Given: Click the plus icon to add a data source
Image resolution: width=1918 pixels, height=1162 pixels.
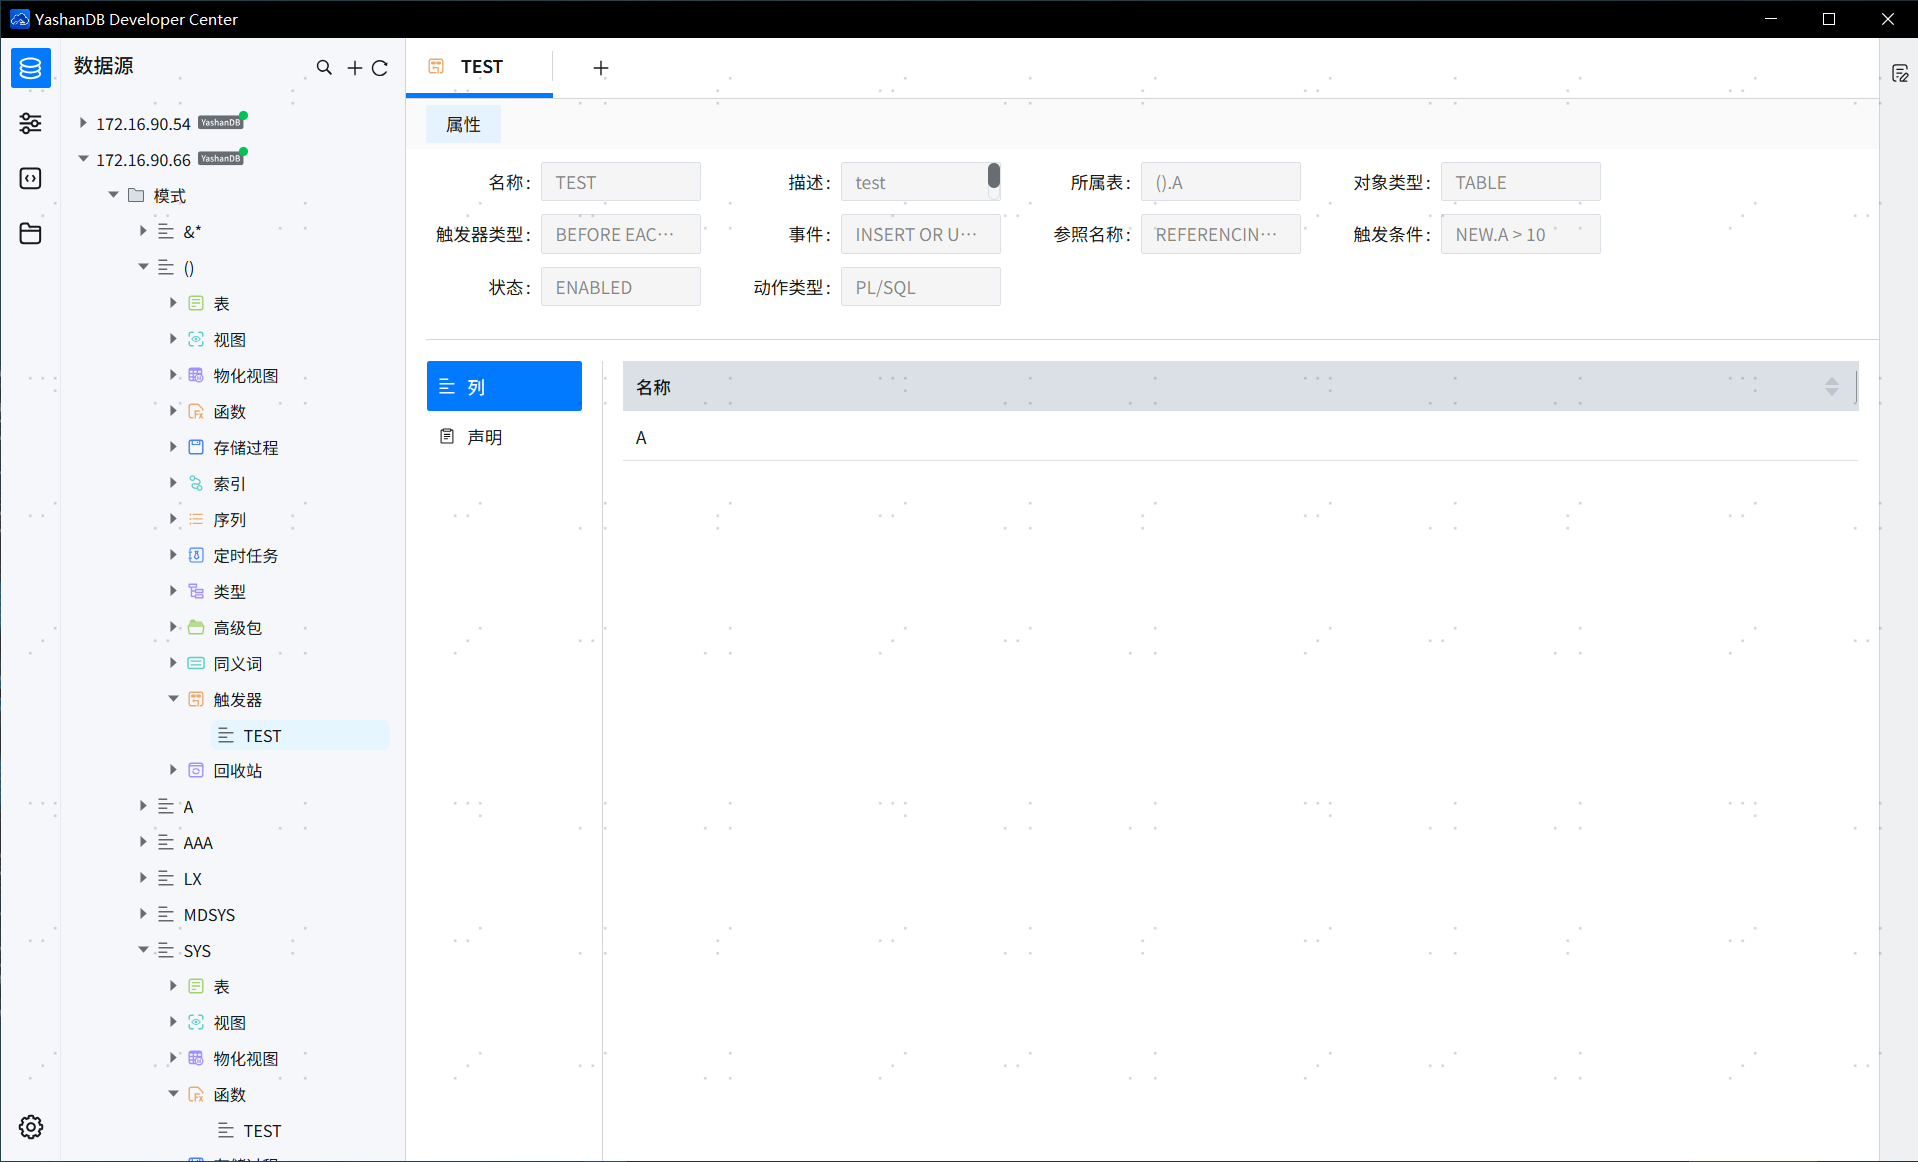Looking at the screenshot, I should click(353, 67).
